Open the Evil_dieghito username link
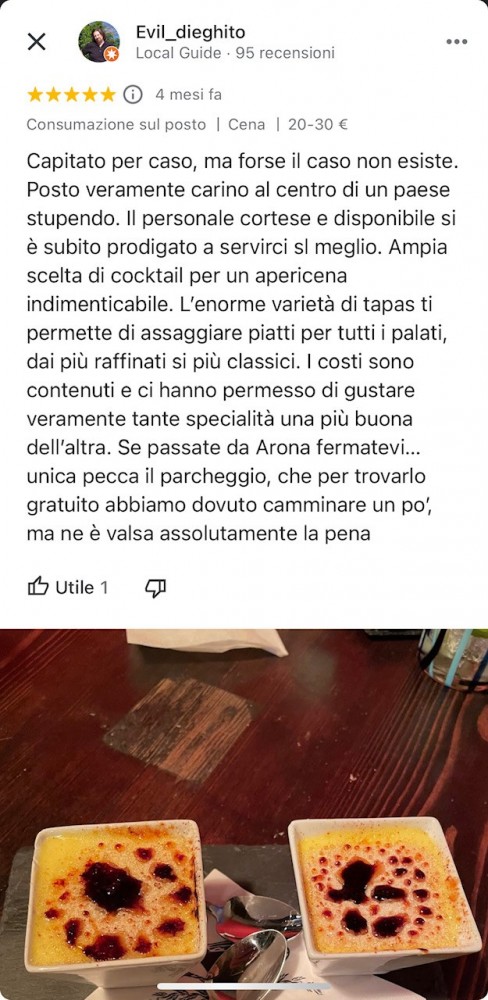488x1000 pixels. click(x=190, y=32)
